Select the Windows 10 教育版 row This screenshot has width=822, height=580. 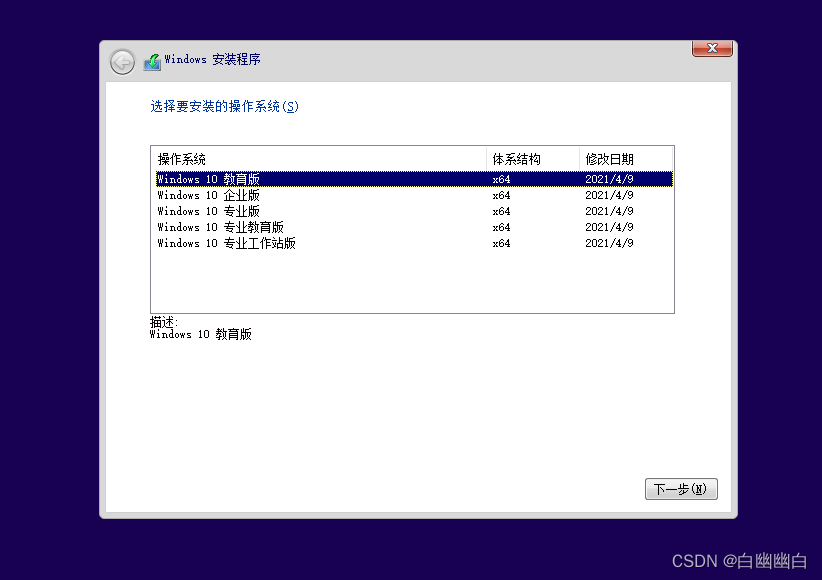tap(414, 179)
